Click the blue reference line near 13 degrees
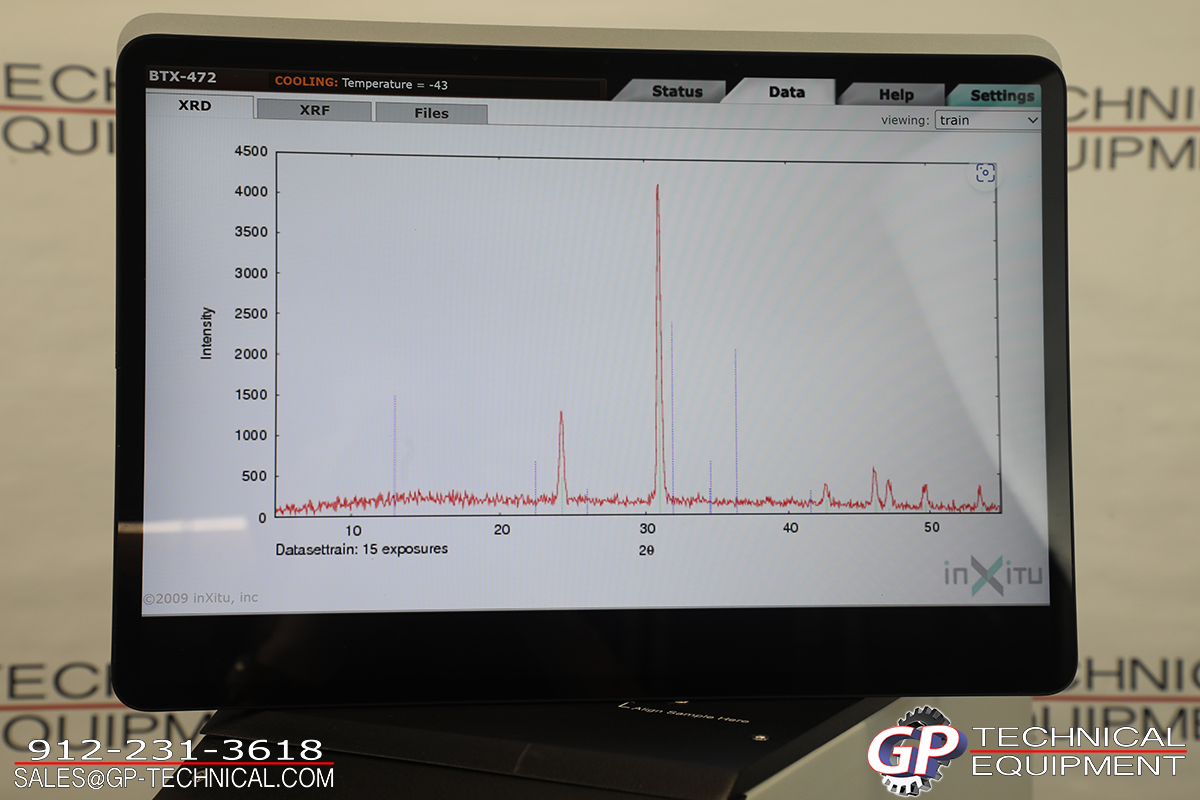The width and height of the screenshot is (1200, 800). click(x=394, y=450)
